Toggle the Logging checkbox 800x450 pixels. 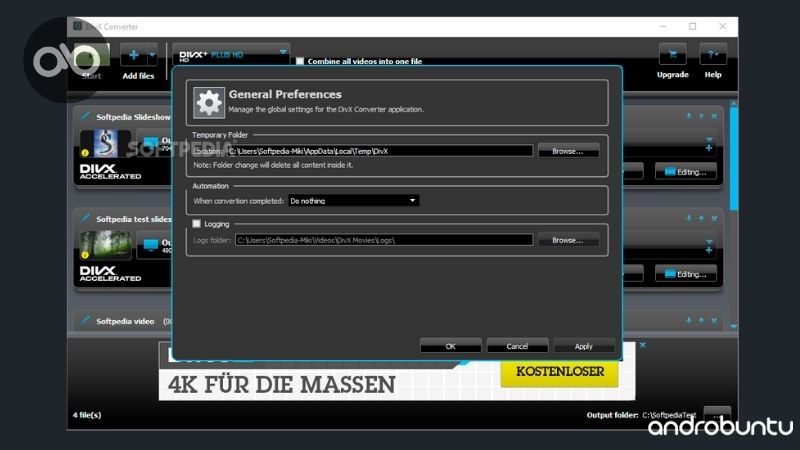pos(196,224)
